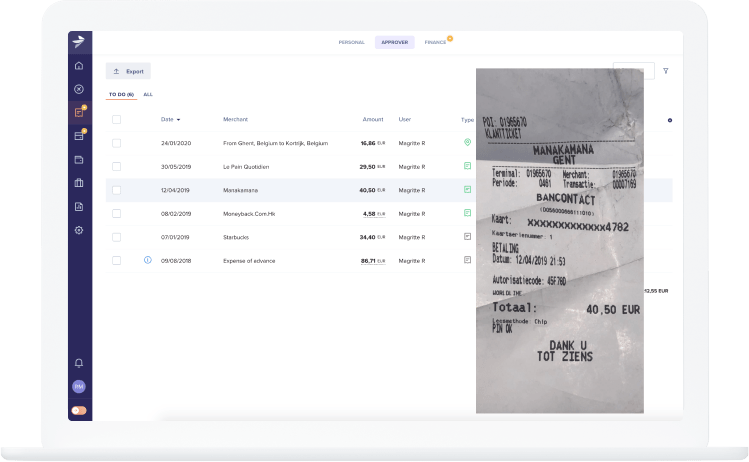Switch to the Personal tab
This screenshot has height=462, width=749.
click(x=351, y=43)
